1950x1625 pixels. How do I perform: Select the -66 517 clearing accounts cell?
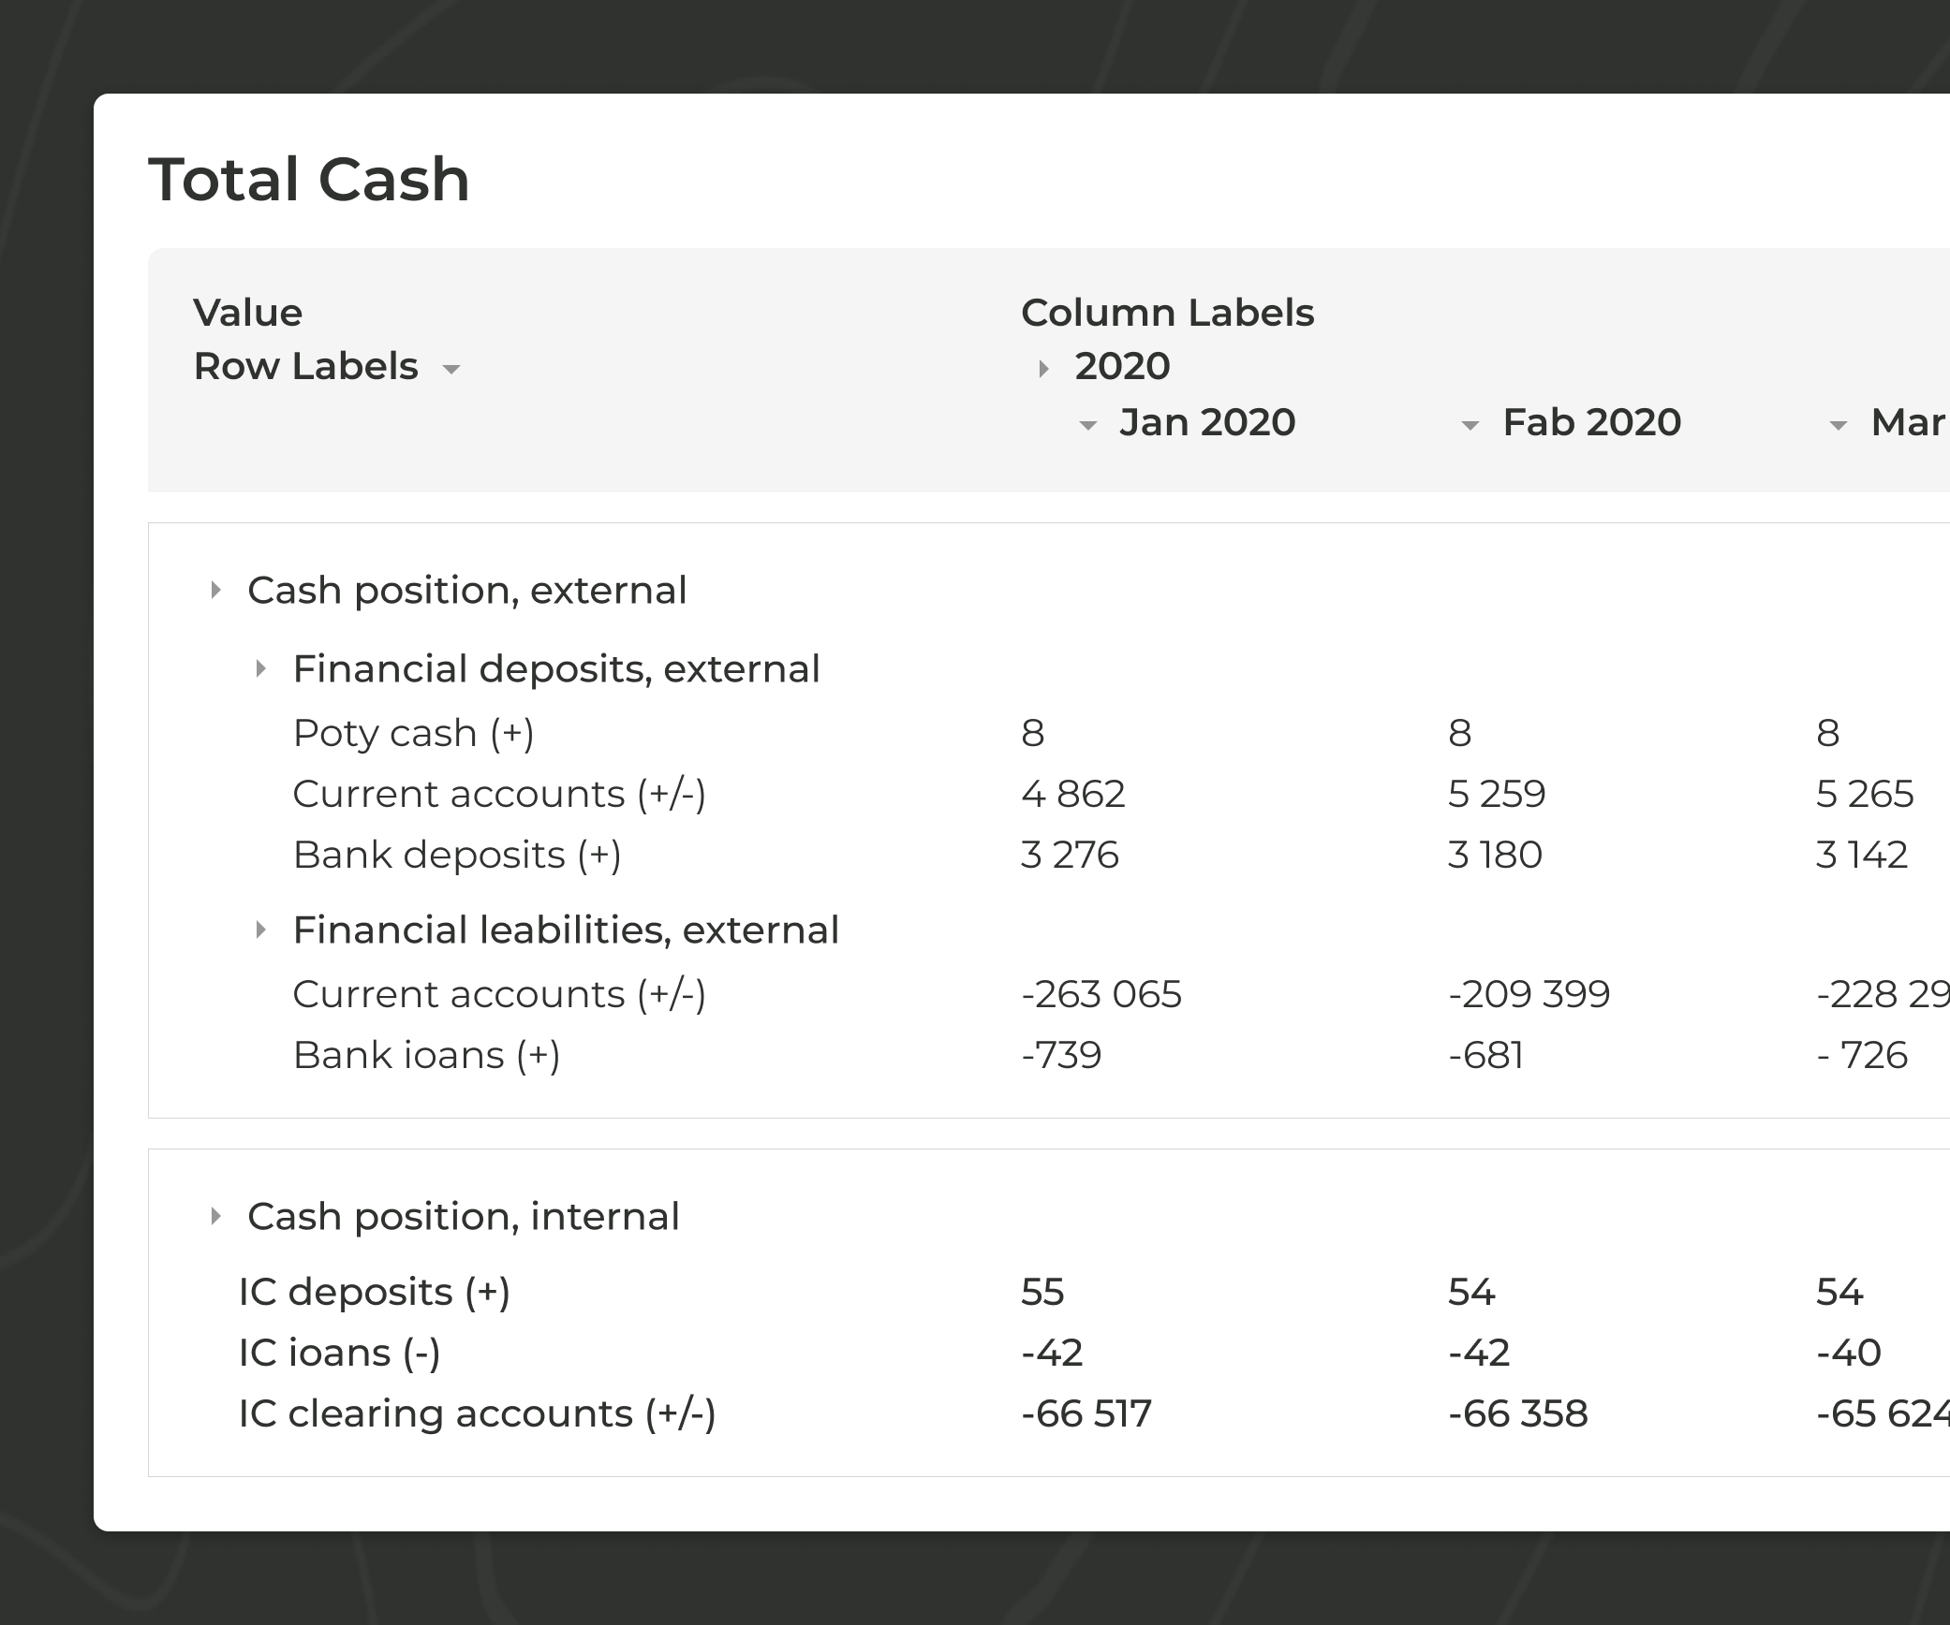coord(1085,1413)
